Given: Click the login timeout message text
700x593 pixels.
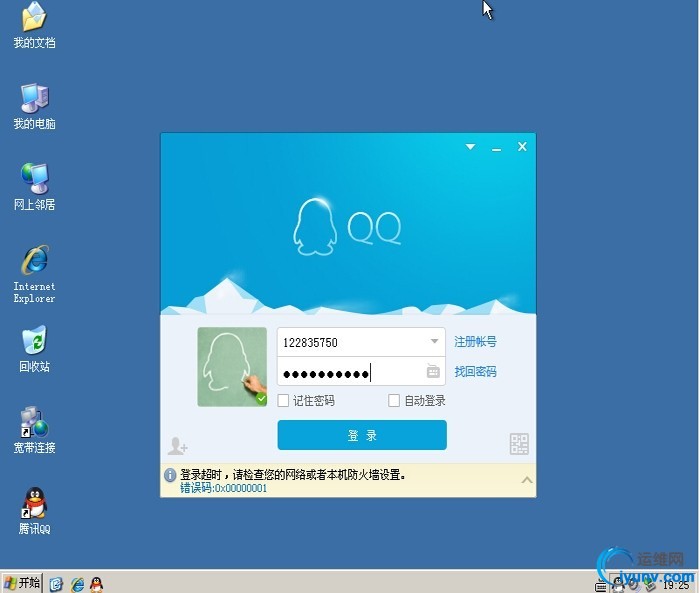Looking at the screenshot, I should click(x=293, y=475).
